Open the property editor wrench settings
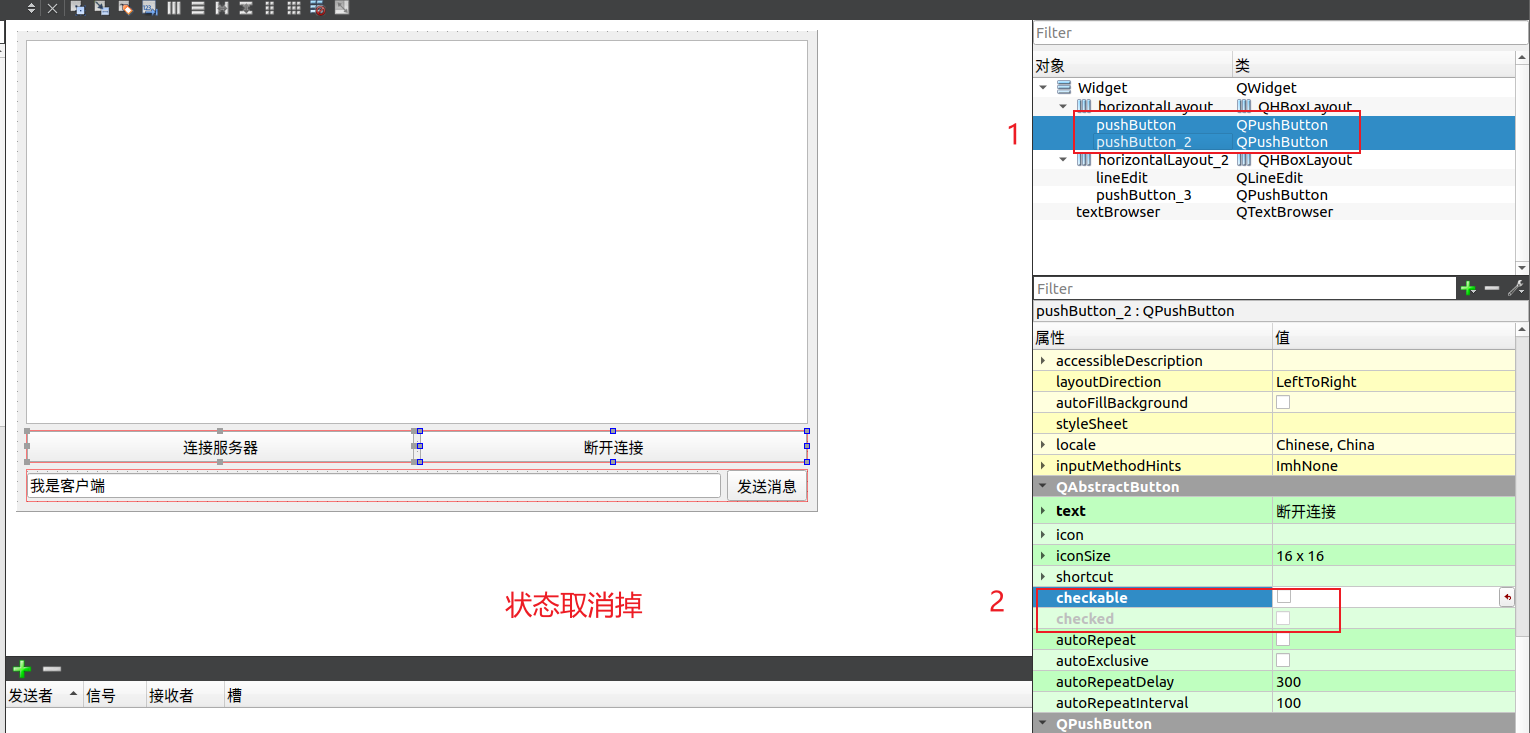This screenshot has width=1530, height=733. (x=1516, y=288)
